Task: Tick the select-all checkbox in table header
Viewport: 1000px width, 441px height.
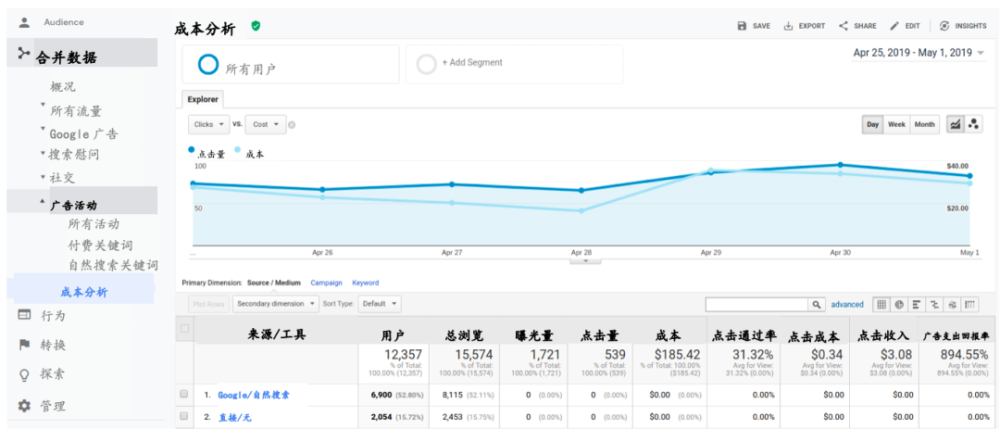Action: pos(185,329)
